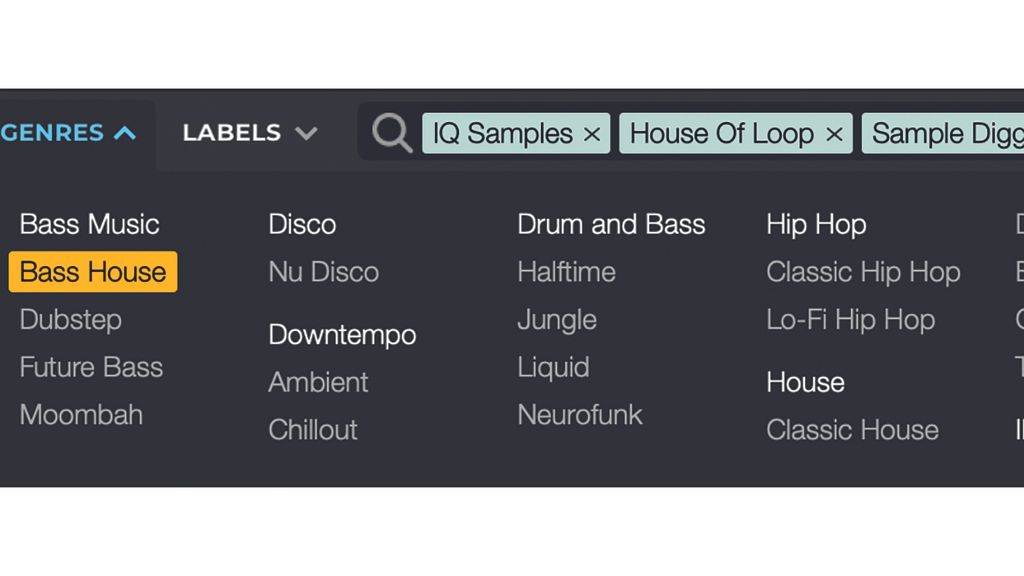Collapse the Genres dropdown chevron
Image resolution: width=1024 pixels, height=576 pixels.
[125, 133]
